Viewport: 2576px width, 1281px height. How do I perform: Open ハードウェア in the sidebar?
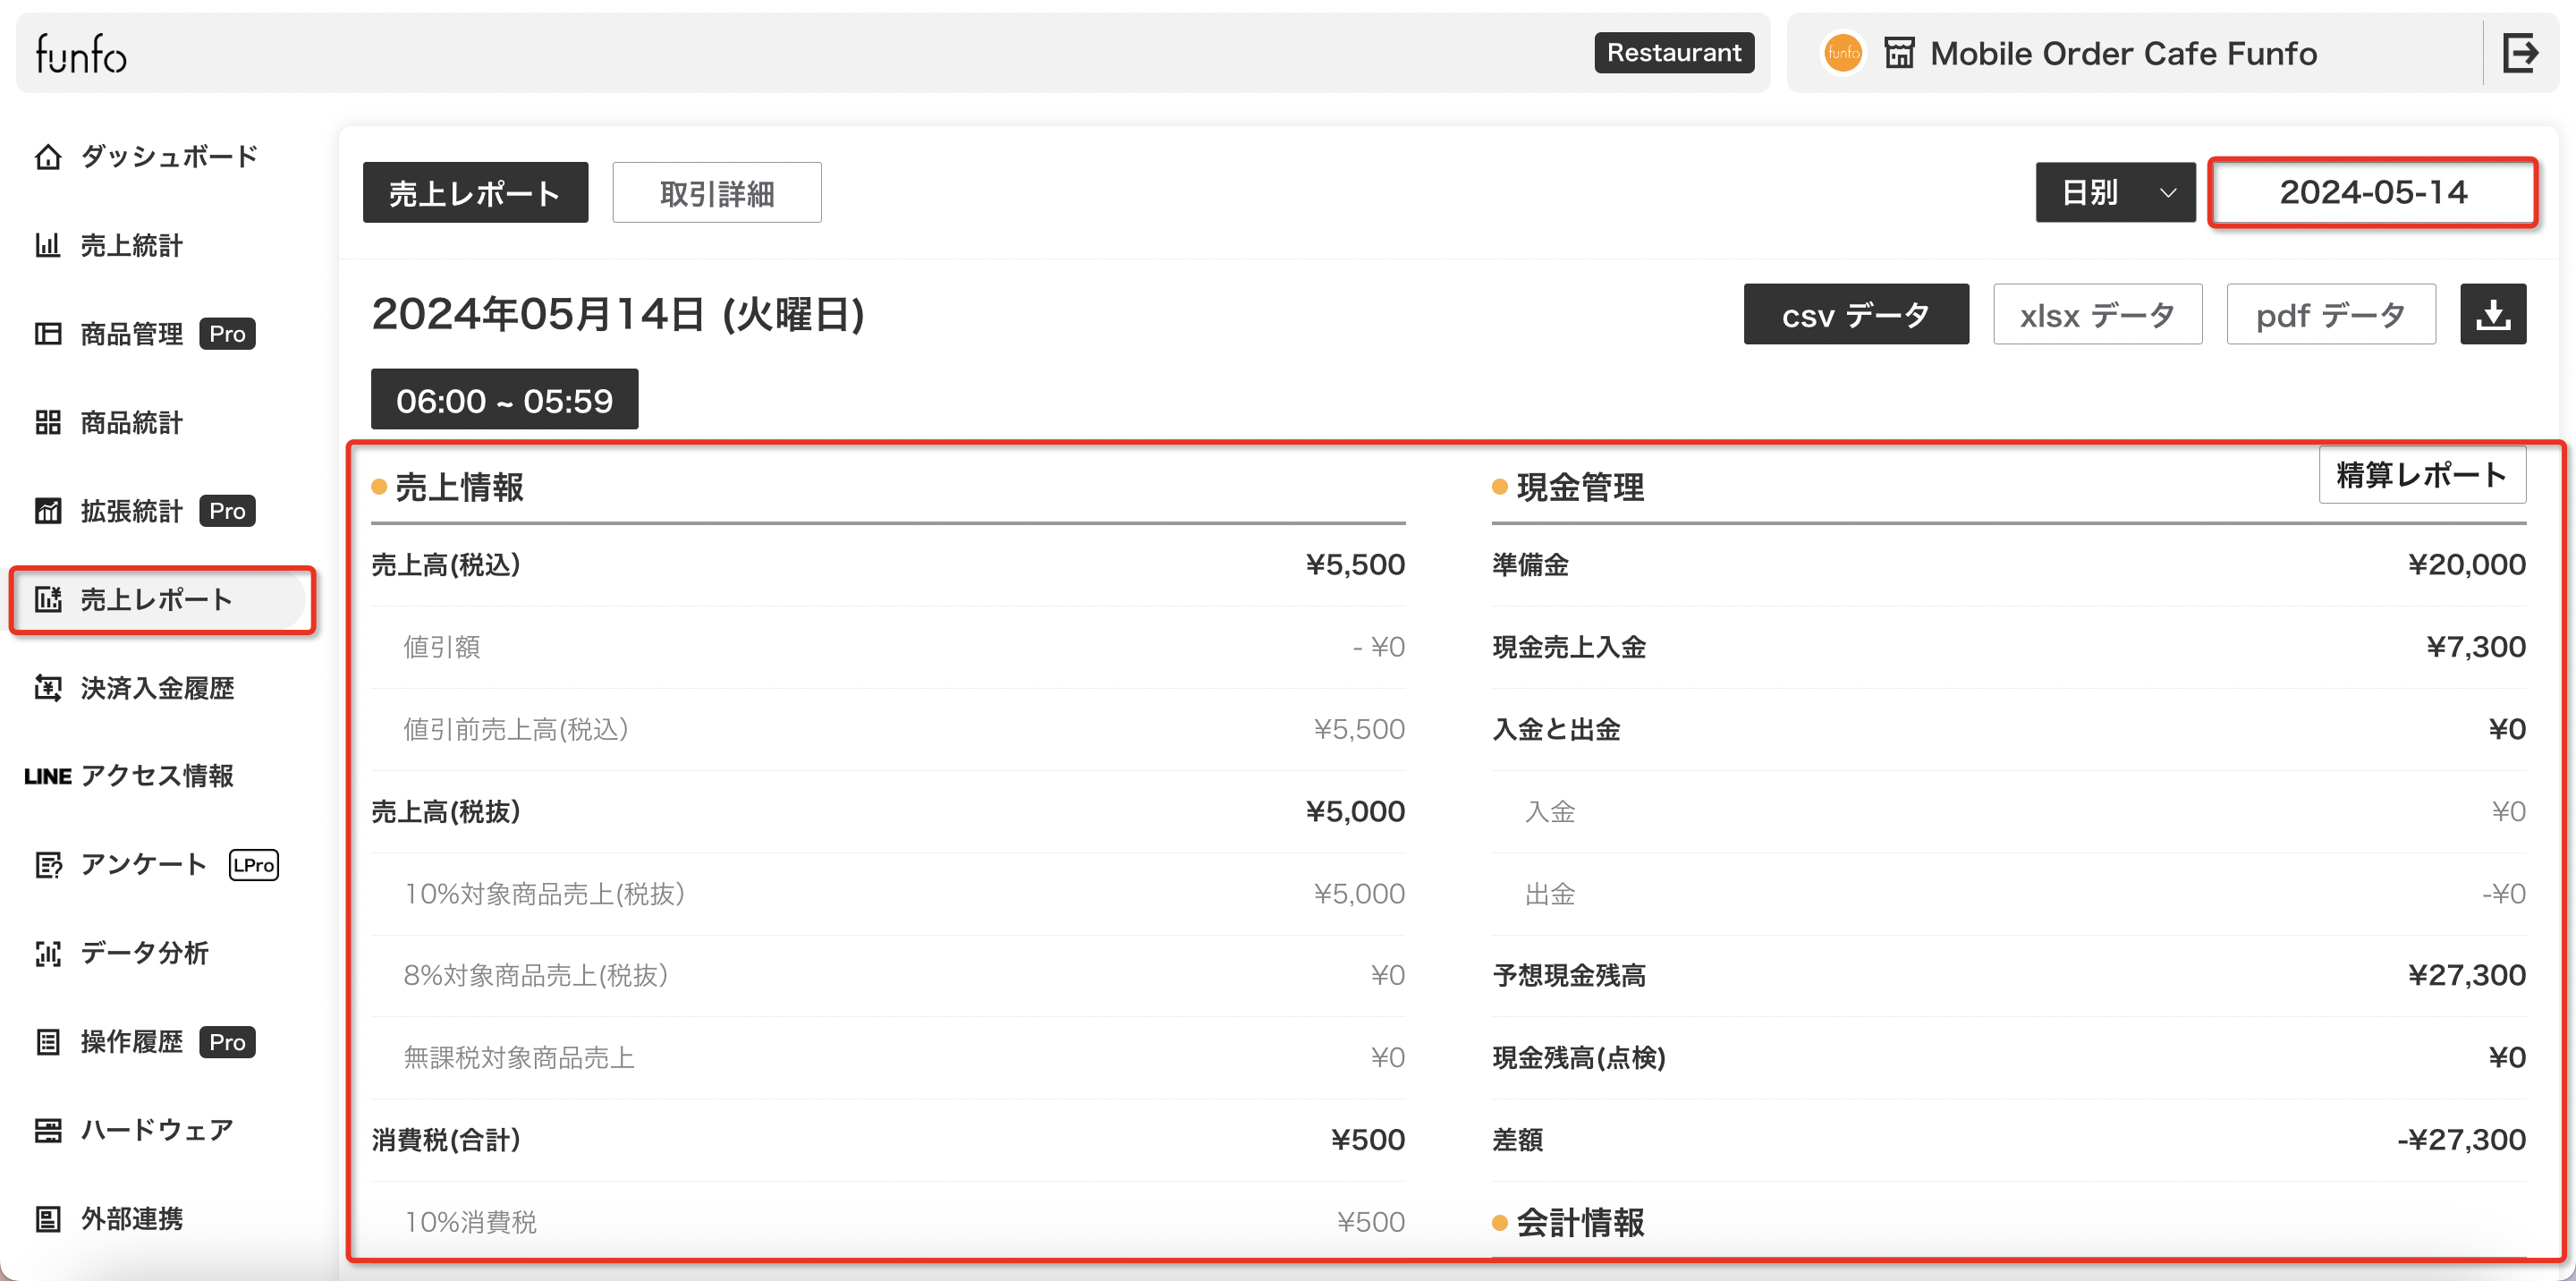click(158, 1130)
